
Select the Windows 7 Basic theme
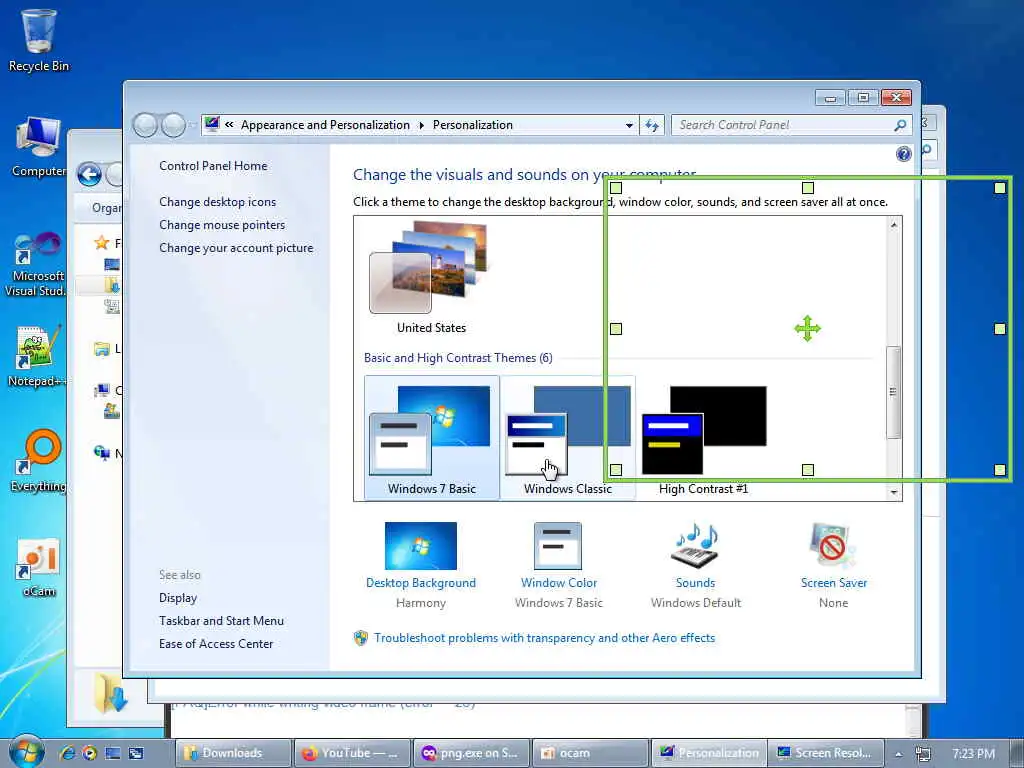[x=432, y=437]
